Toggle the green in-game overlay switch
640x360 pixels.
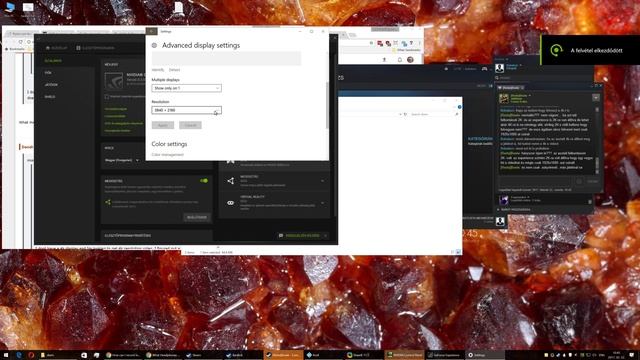point(204,181)
